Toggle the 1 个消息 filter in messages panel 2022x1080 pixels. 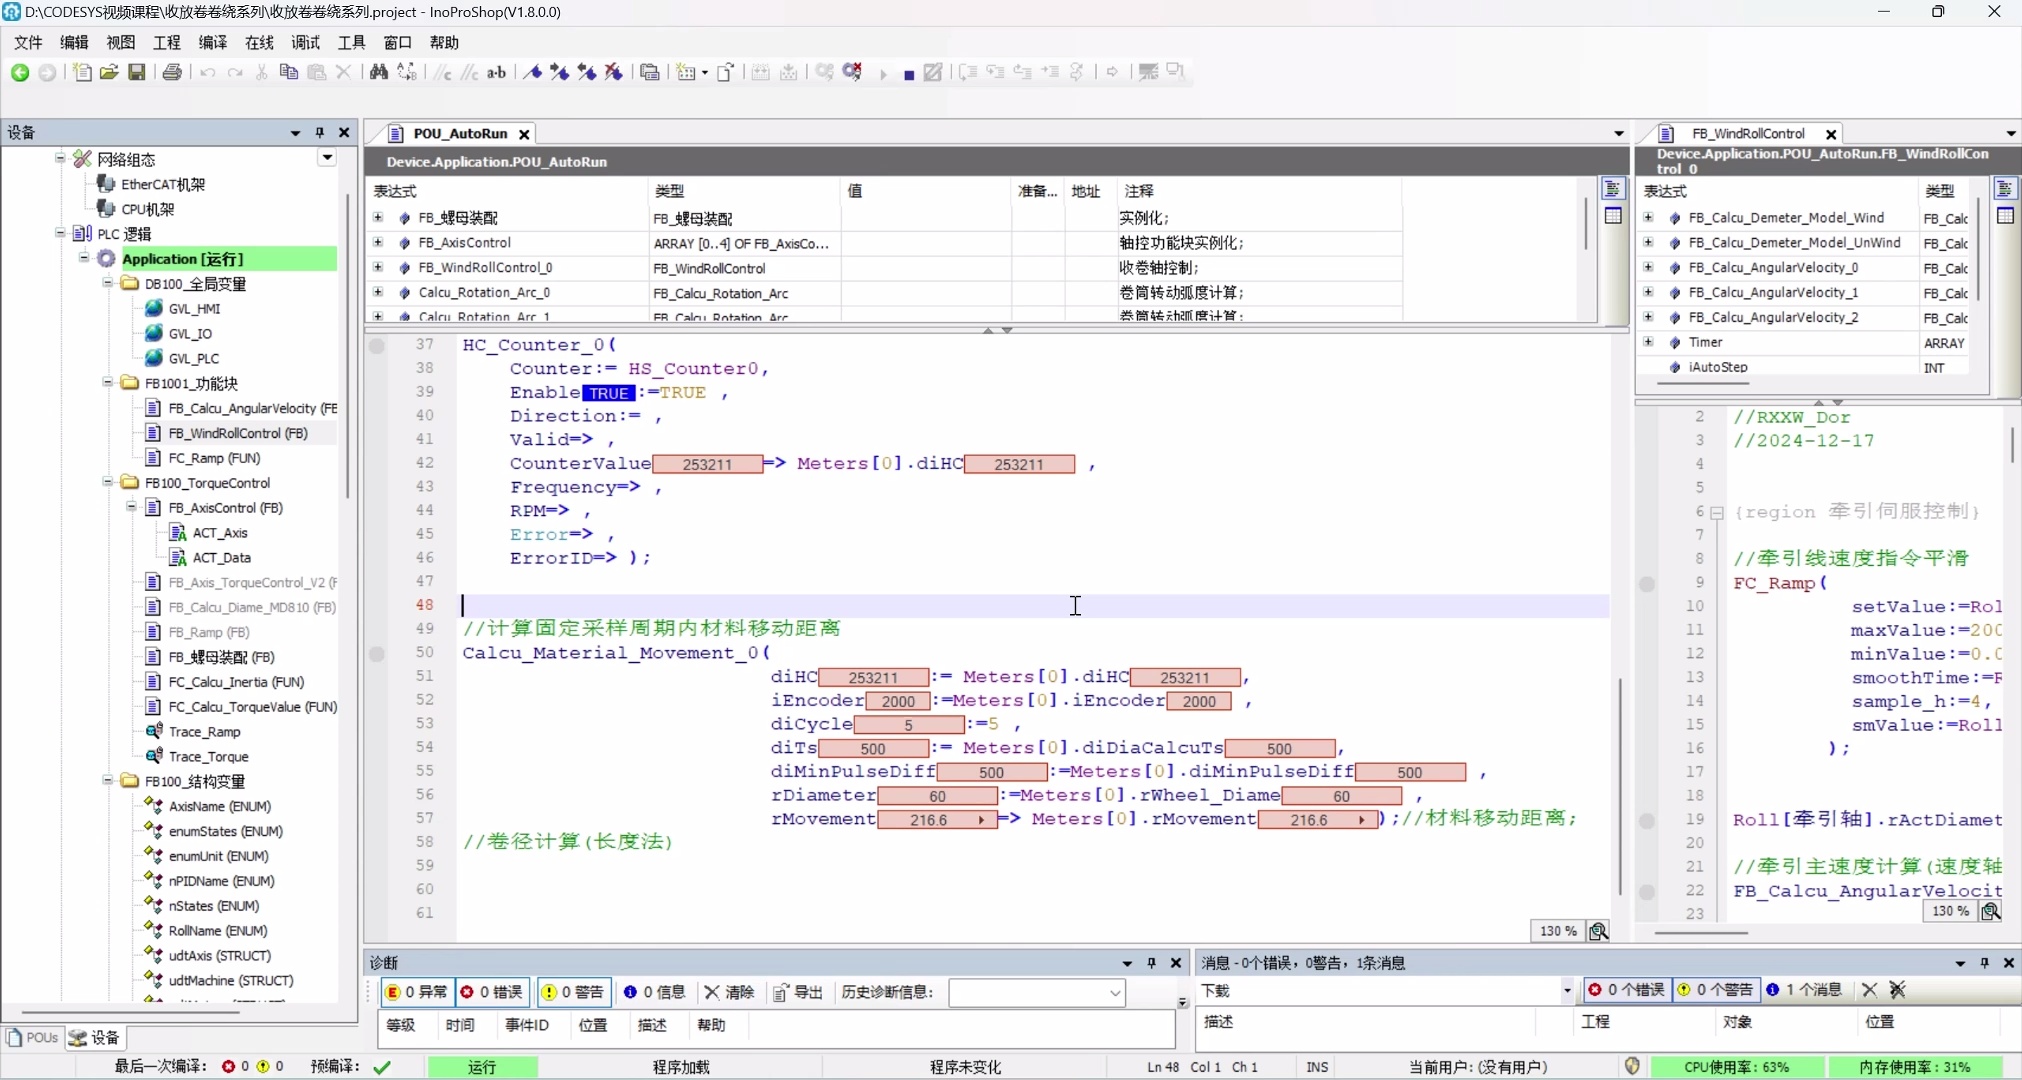click(x=1806, y=989)
